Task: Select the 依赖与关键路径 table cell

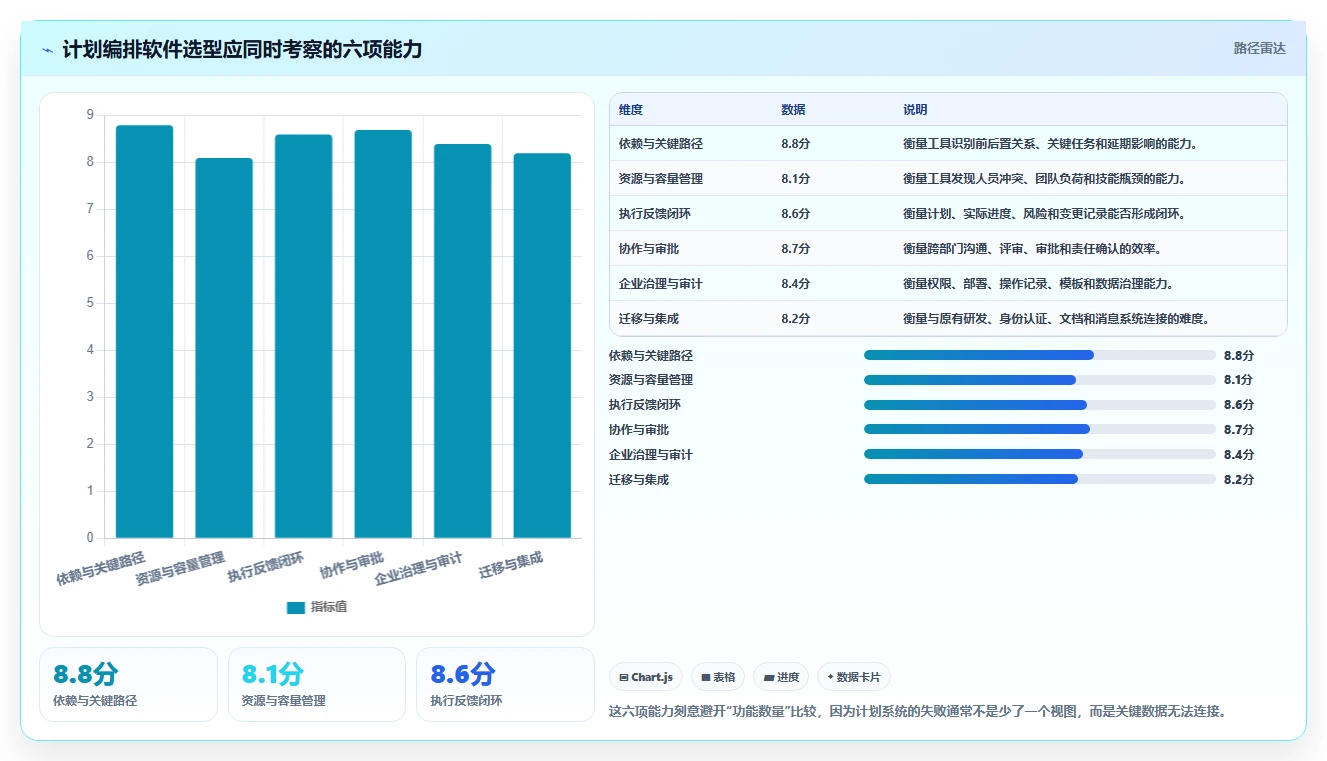Action: point(661,144)
